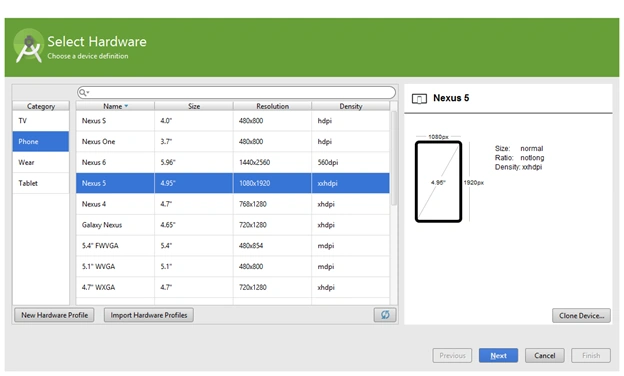
Task: Select the Phone category
Action: coord(41,142)
